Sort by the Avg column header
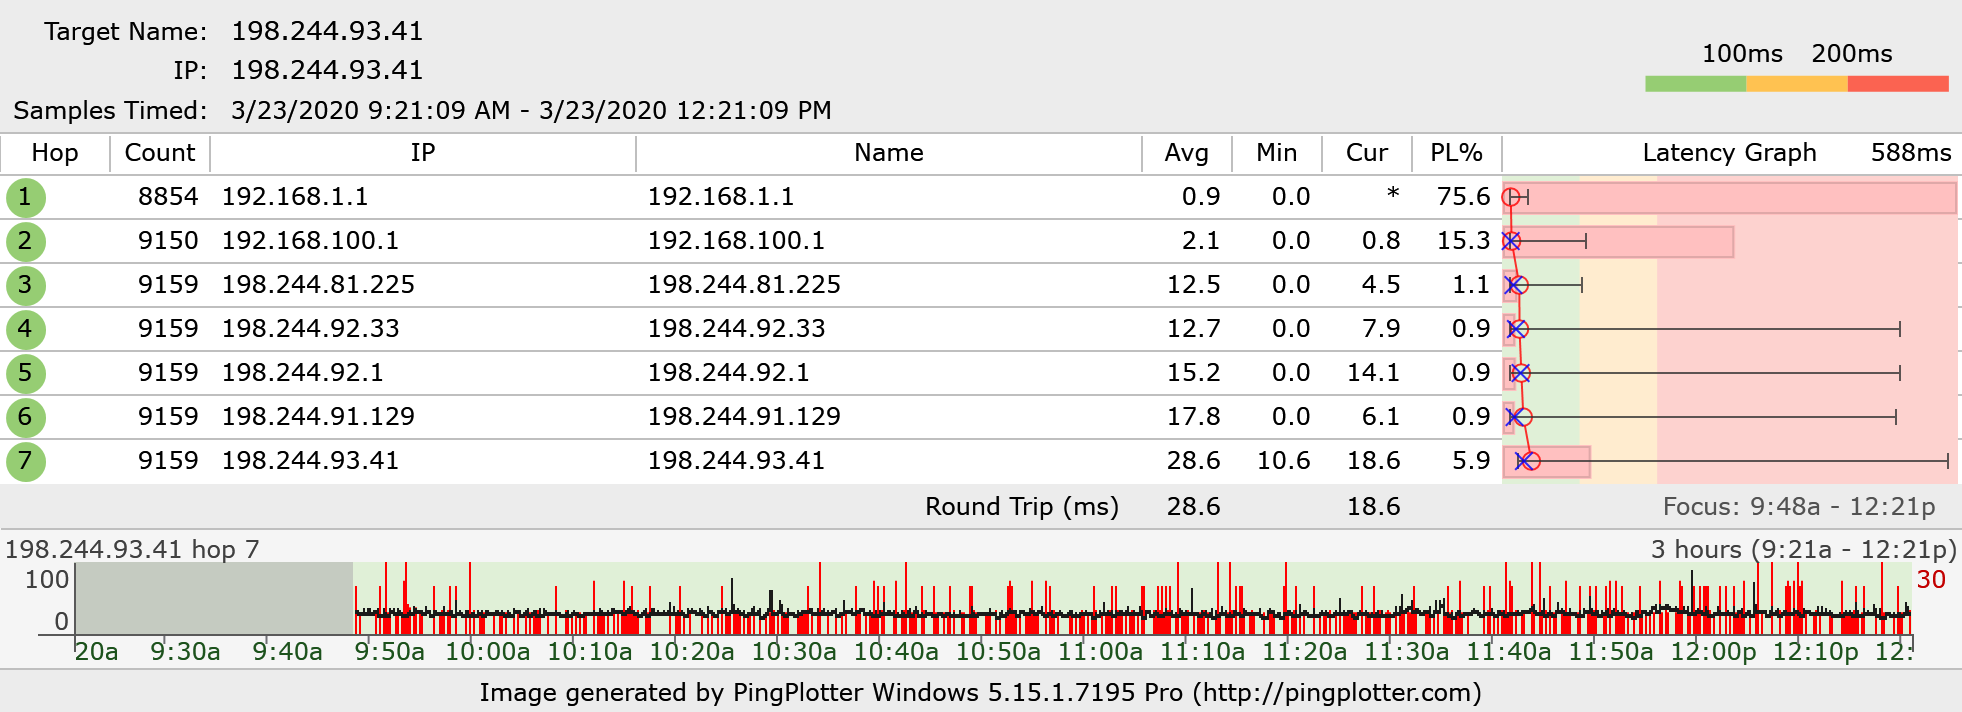 (x=1186, y=153)
